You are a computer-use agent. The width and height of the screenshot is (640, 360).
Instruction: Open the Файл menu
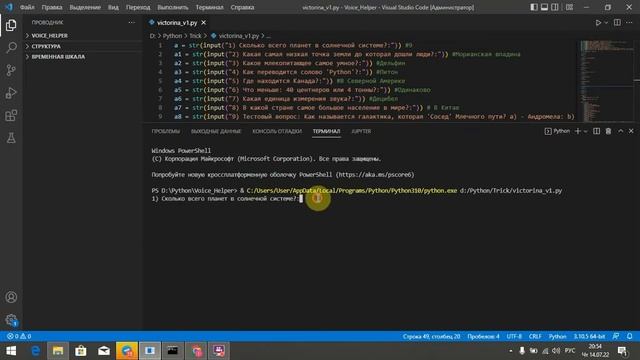[27, 7]
